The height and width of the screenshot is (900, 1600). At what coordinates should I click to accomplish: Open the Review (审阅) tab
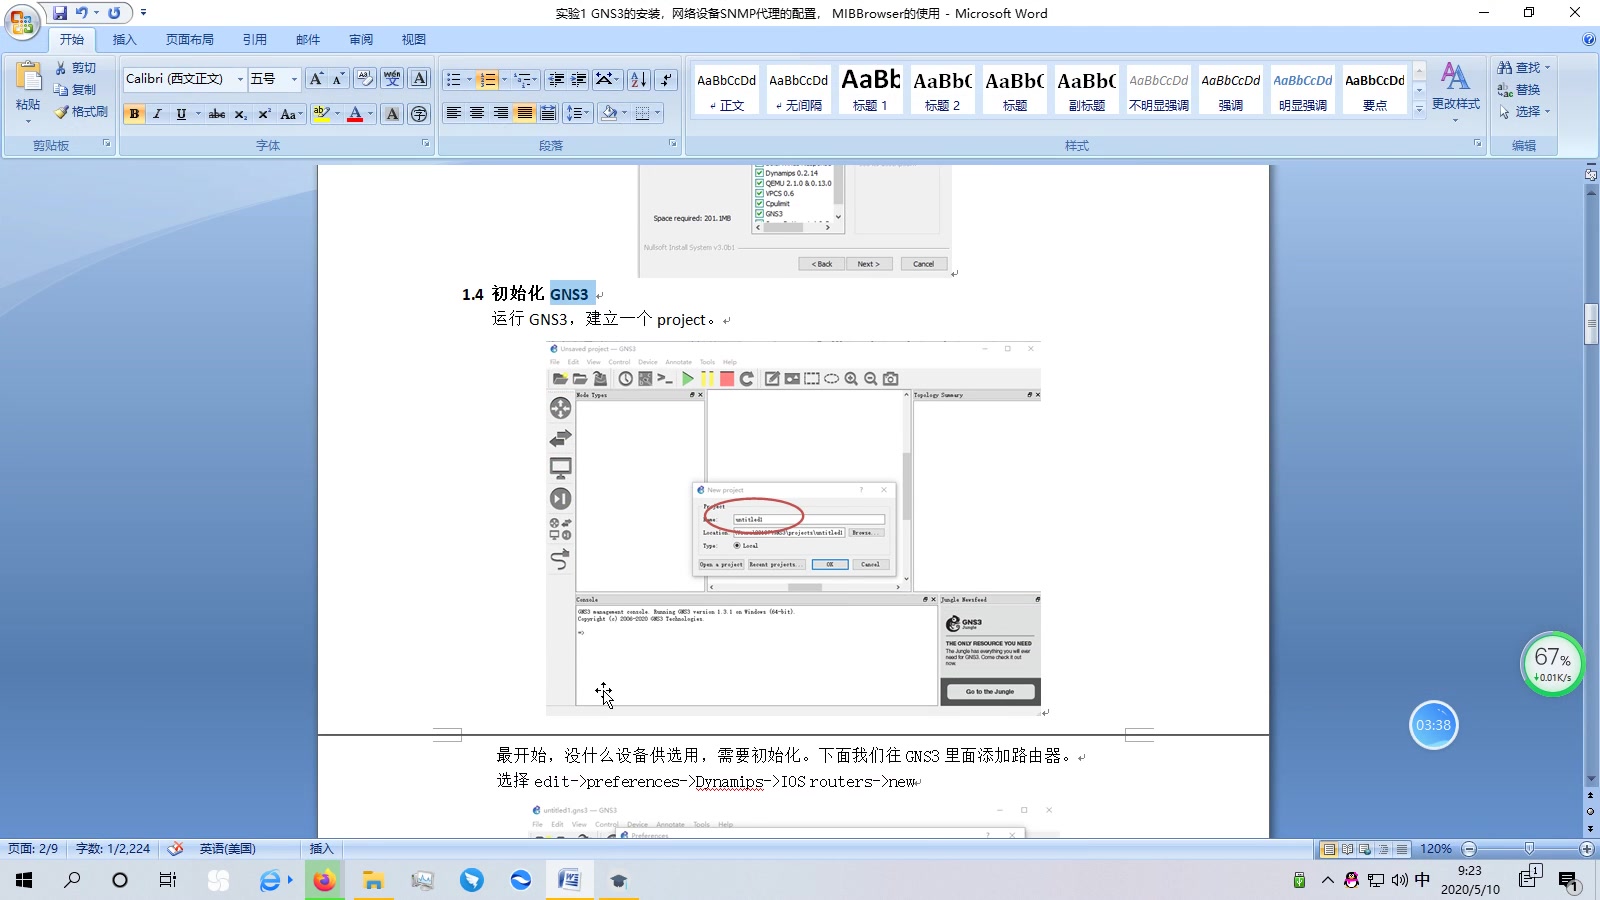click(361, 40)
